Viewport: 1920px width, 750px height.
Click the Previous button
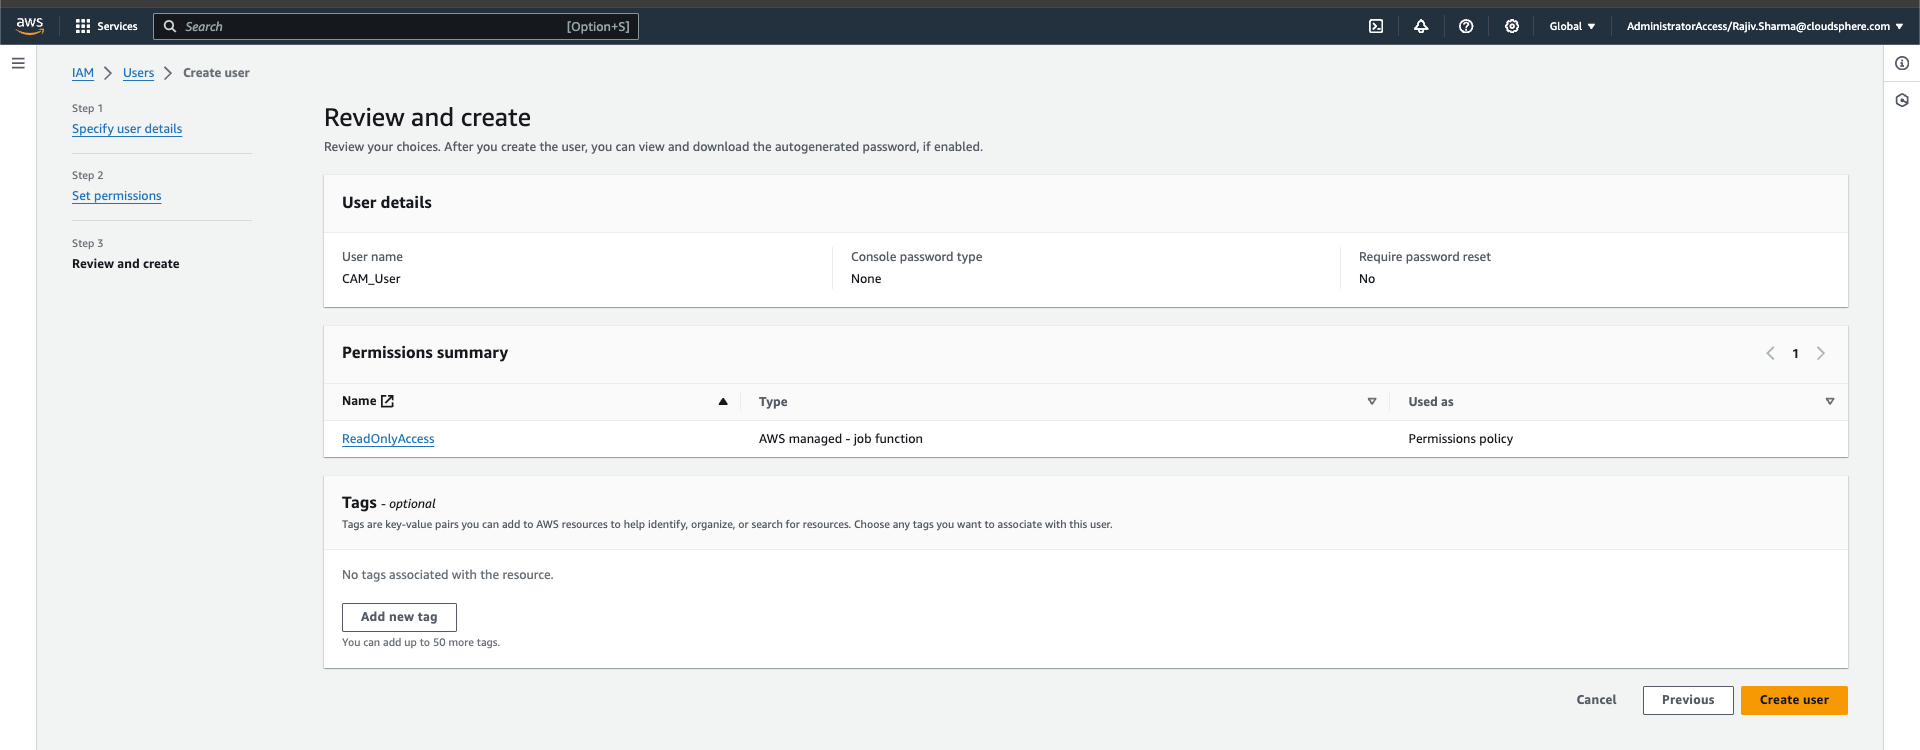1688,700
